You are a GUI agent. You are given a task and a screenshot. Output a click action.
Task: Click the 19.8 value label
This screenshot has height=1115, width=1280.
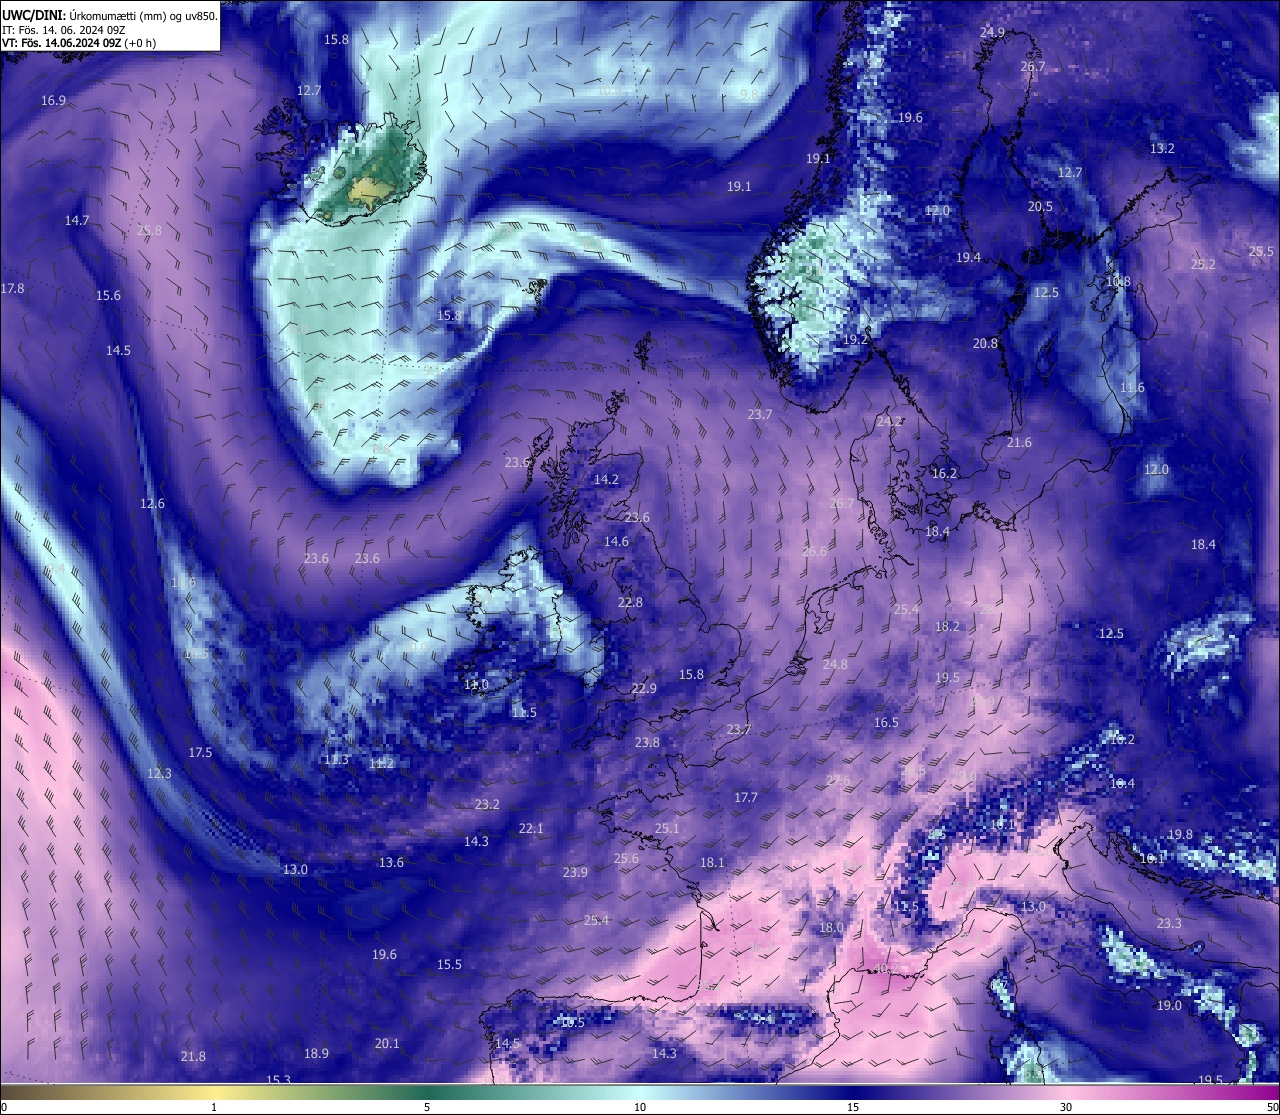pos(1180,834)
